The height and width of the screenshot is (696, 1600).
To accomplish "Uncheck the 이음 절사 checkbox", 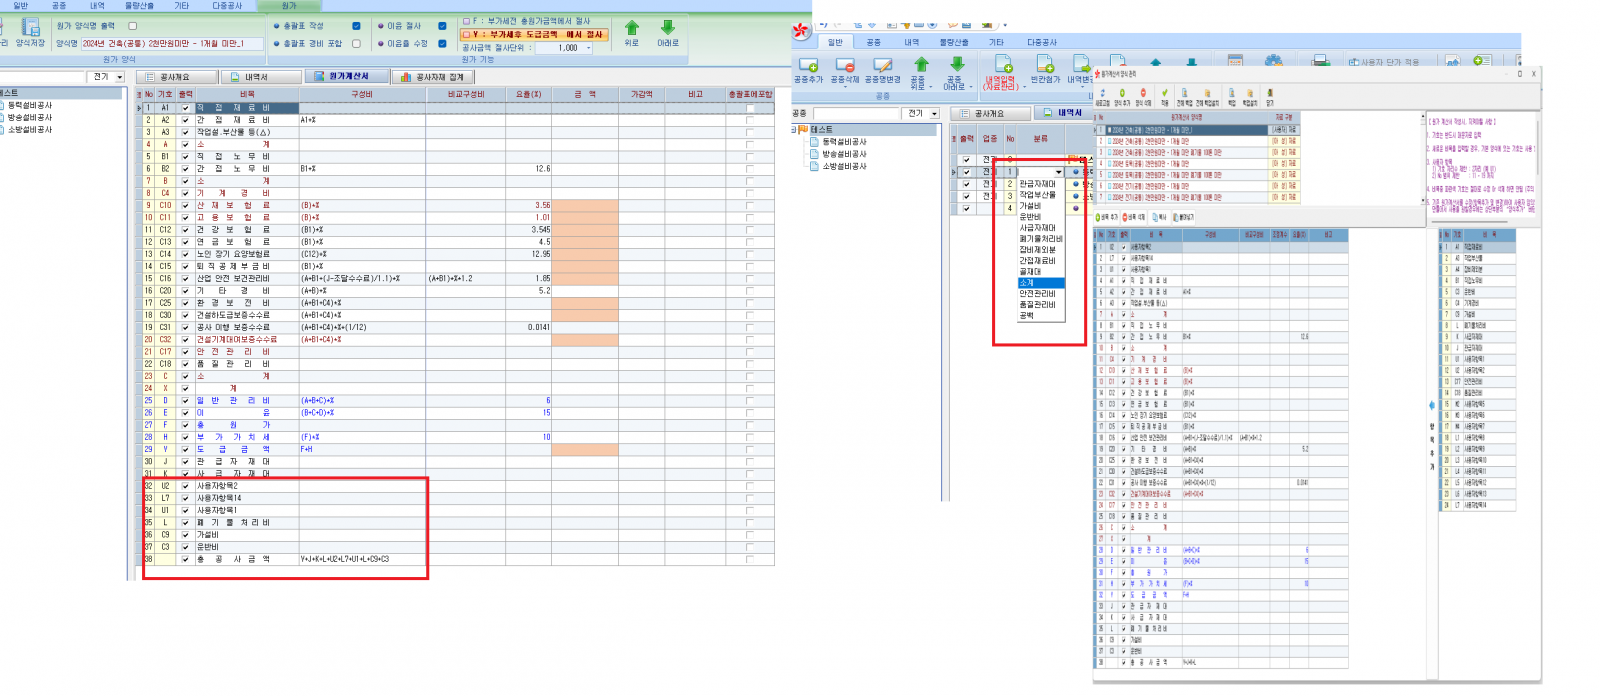I will pos(442,26).
